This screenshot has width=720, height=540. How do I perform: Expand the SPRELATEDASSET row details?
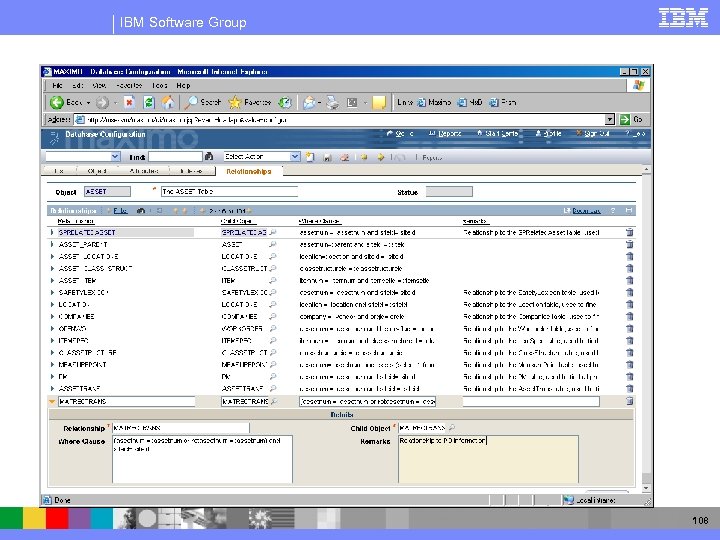52,232
